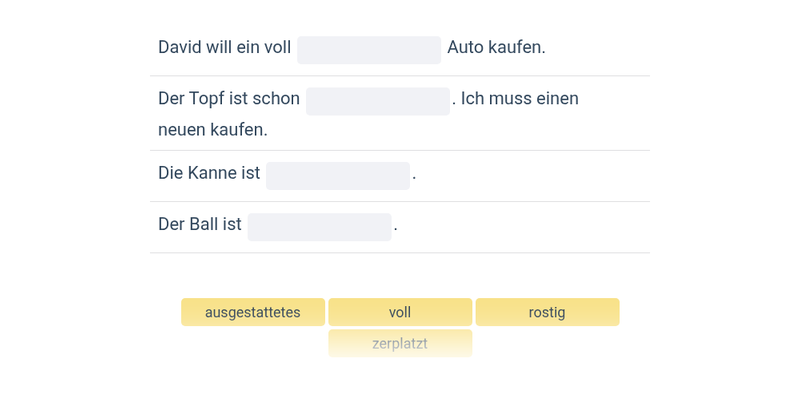800x400 pixels.
Task: Click the blank in the David sentence
Action: (x=369, y=50)
